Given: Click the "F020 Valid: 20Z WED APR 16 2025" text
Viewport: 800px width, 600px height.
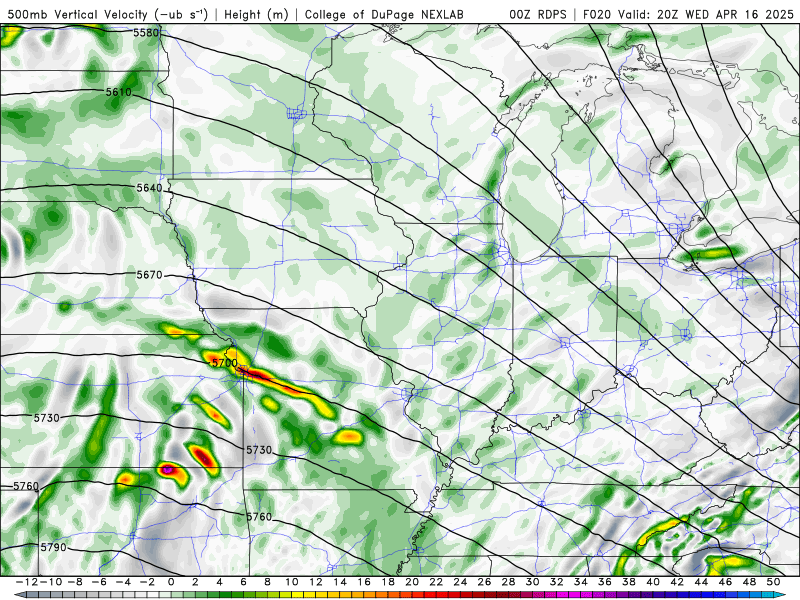Looking at the screenshot, I should click(x=688, y=15).
